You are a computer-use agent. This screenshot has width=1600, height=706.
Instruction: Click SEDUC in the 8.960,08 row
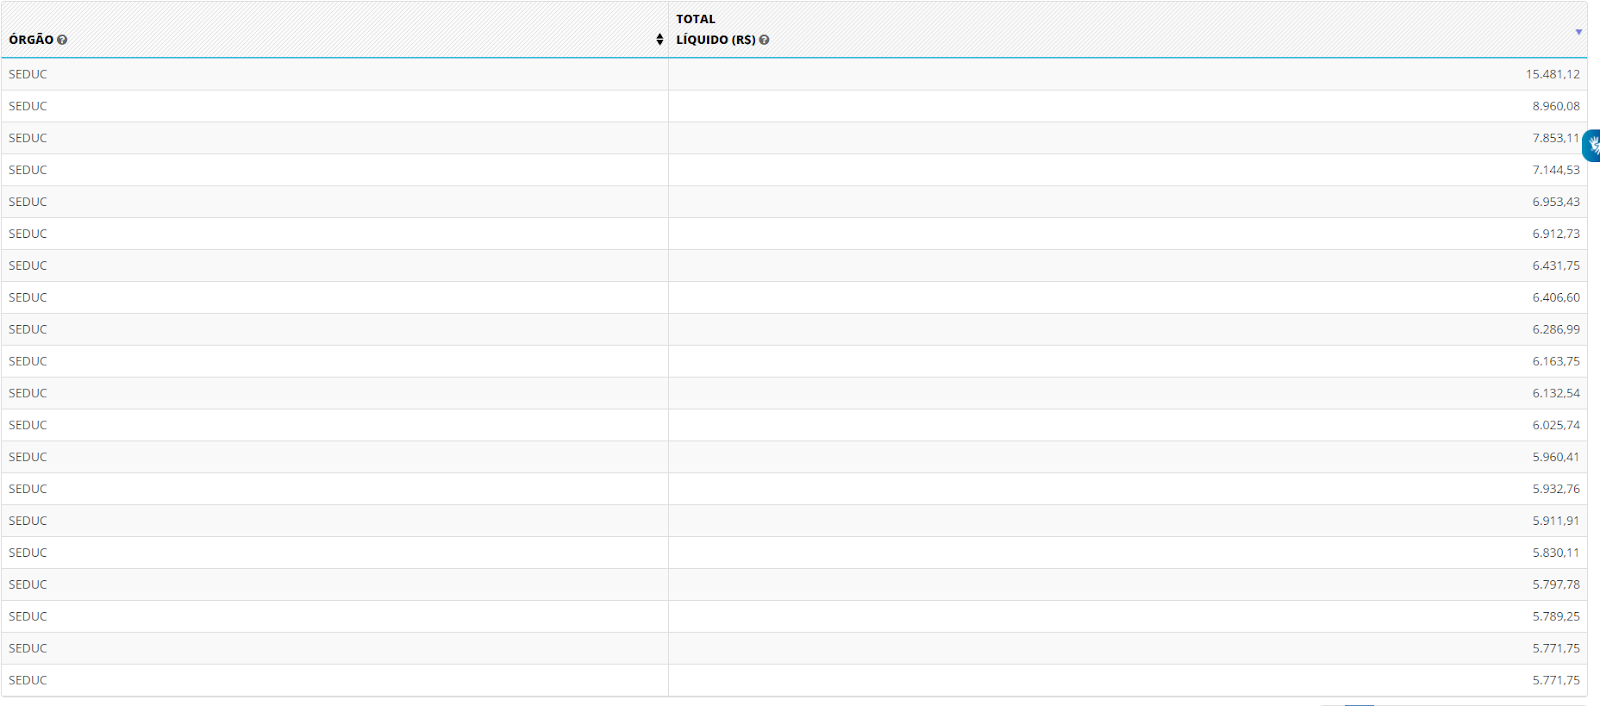[x=28, y=106]
